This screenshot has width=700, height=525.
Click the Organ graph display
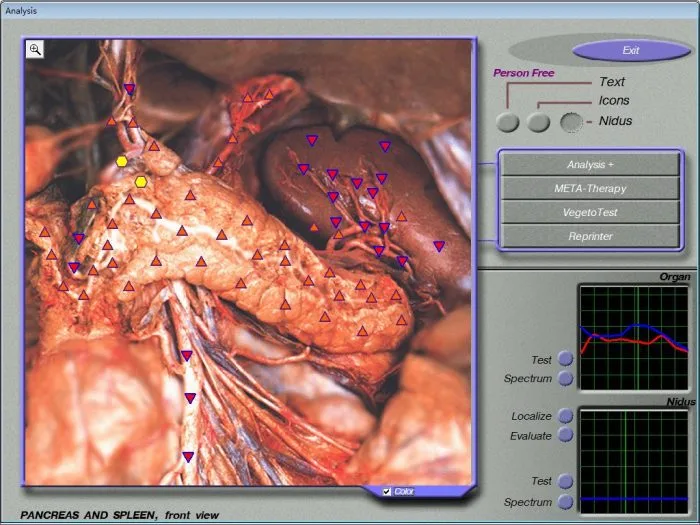pos(634,338)
